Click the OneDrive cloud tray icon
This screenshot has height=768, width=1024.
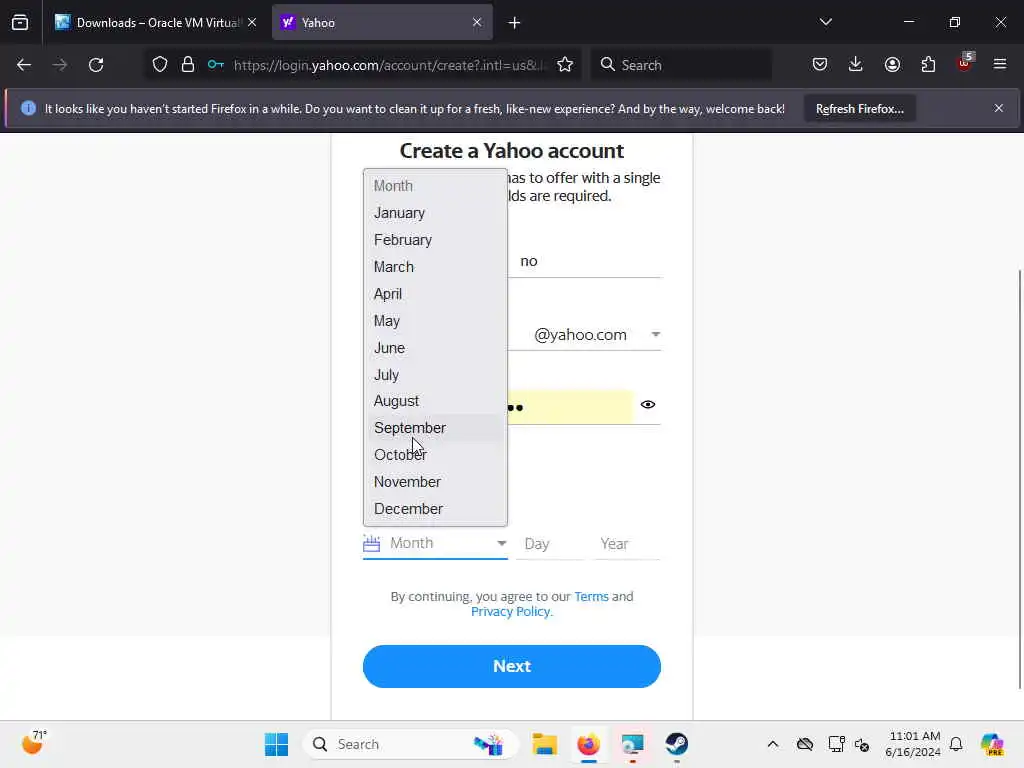[x=805, y=744]
